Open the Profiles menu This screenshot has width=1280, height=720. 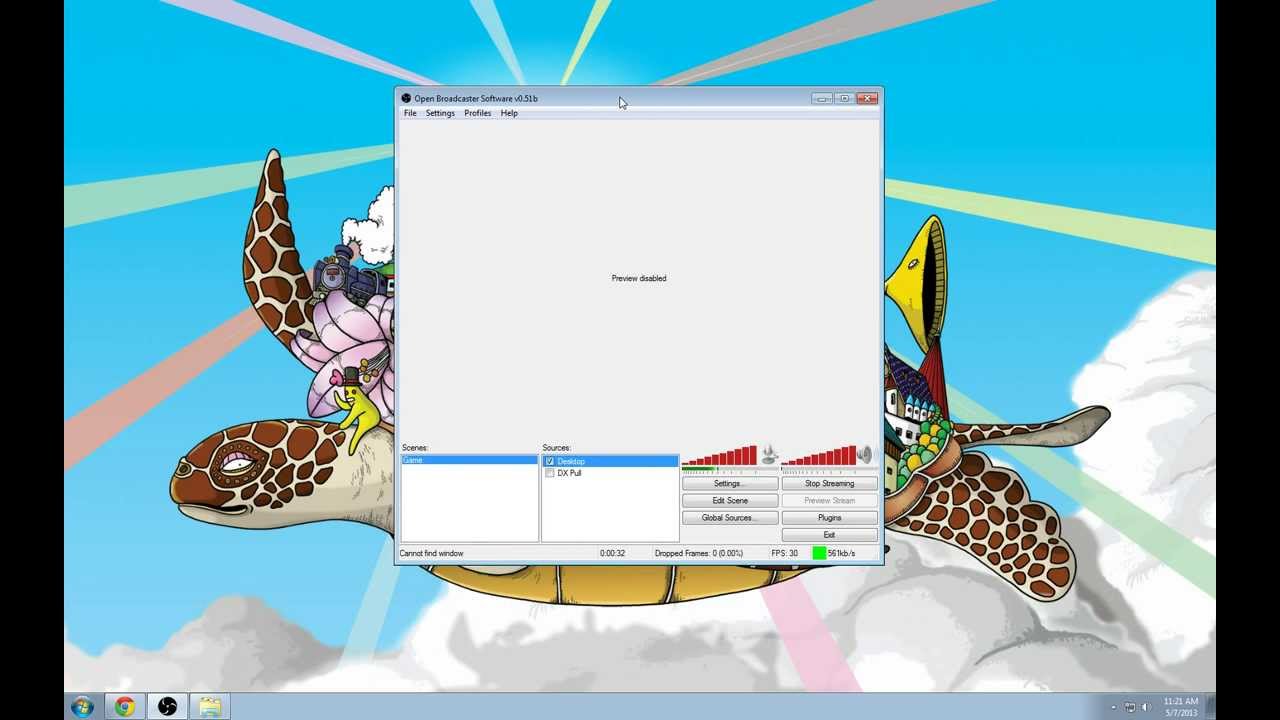tap(478, 113)
